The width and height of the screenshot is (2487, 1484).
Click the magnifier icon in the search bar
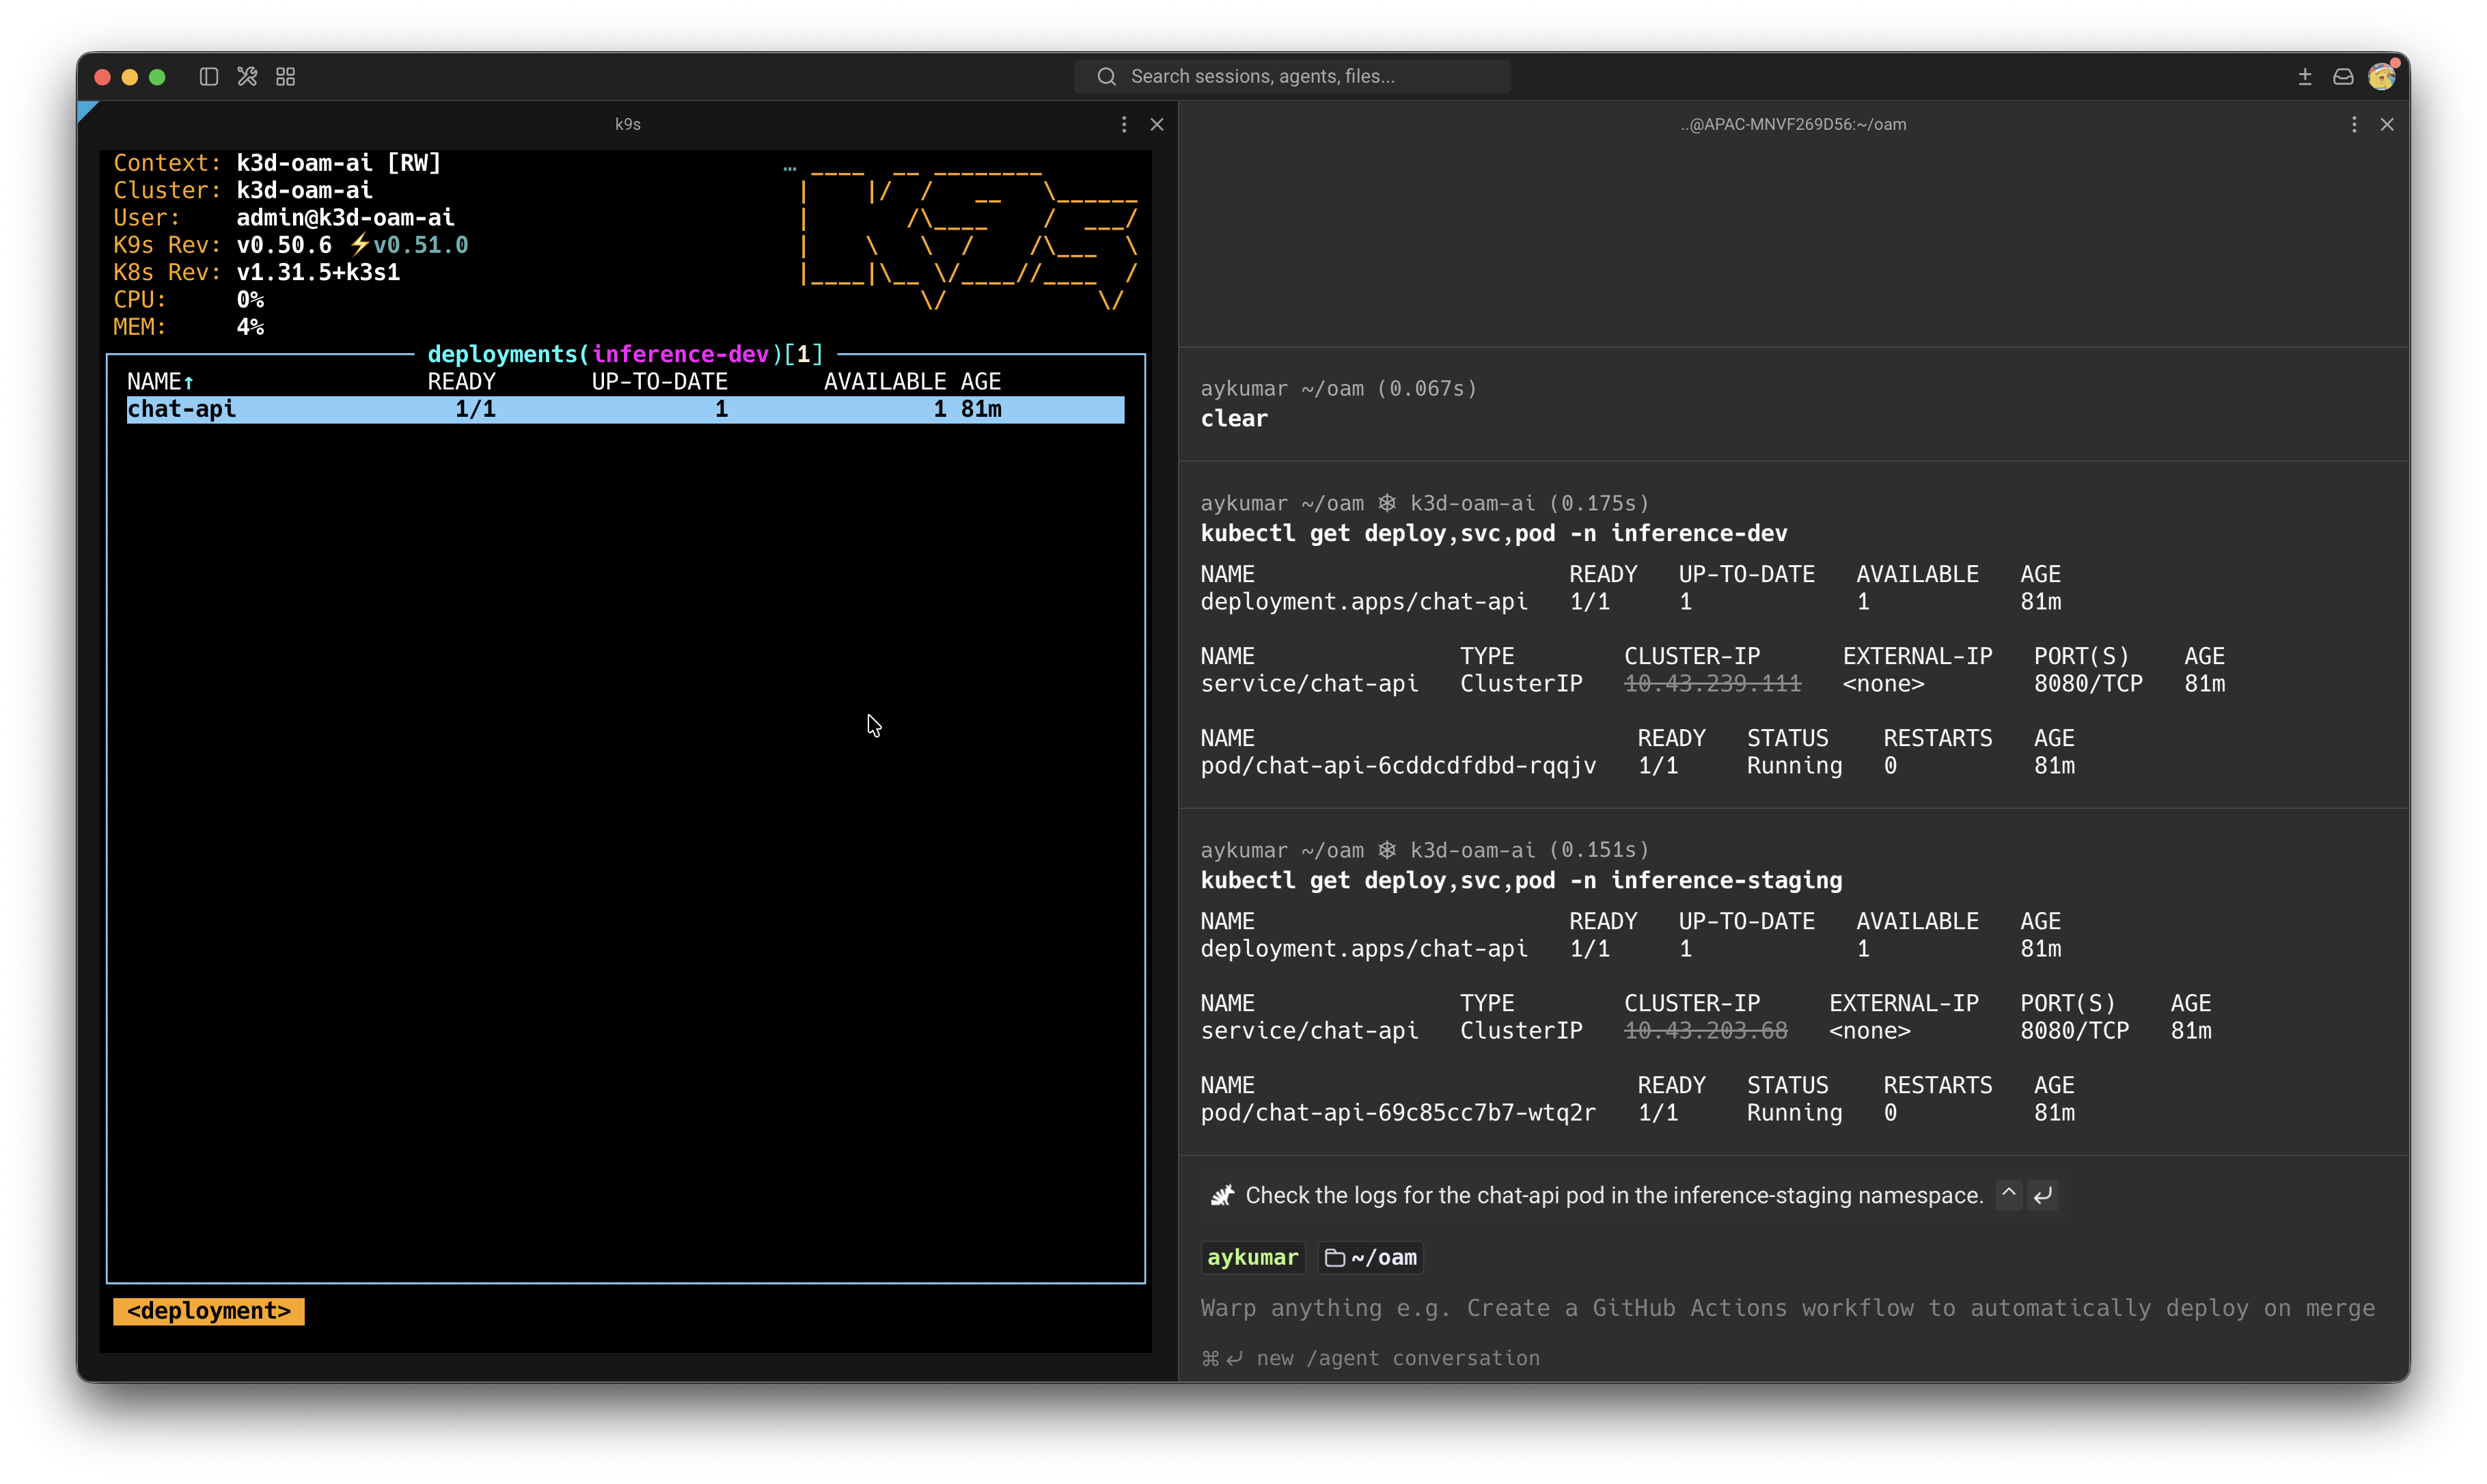point(1106,77)
